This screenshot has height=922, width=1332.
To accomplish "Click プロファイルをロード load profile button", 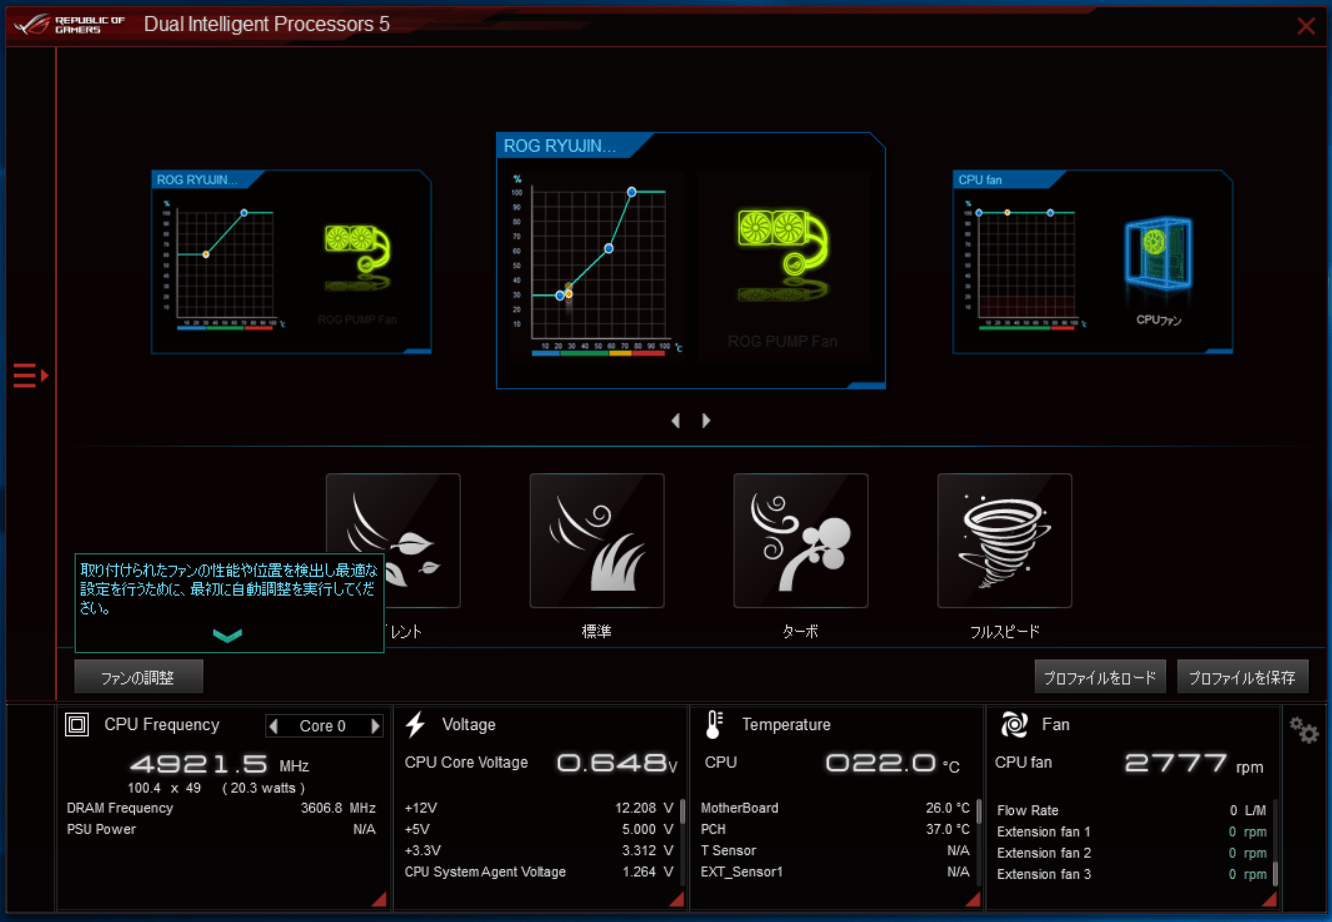I will 1100,677.
